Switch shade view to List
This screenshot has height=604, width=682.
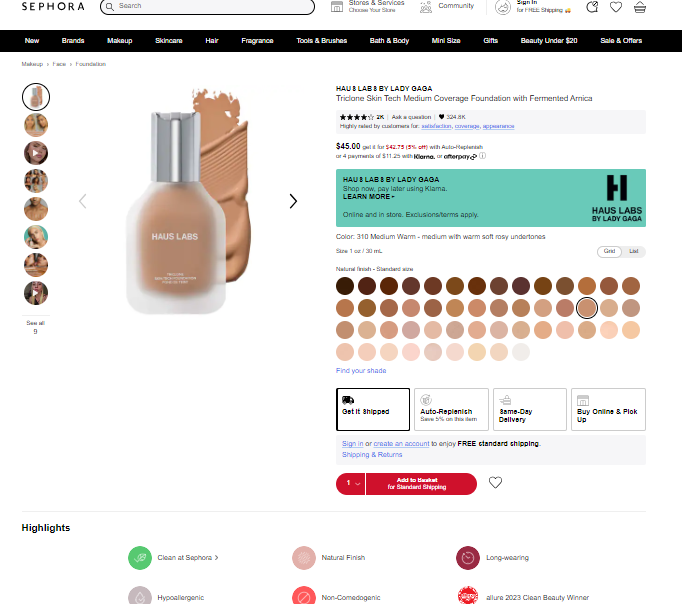pyautogui.click(x=633, y=251)
